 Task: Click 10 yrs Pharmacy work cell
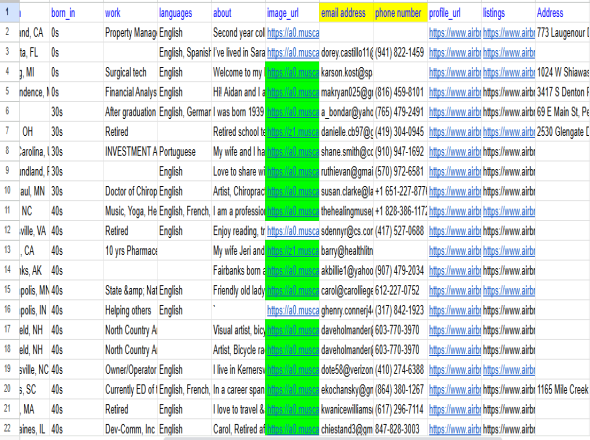coord(131,251)
